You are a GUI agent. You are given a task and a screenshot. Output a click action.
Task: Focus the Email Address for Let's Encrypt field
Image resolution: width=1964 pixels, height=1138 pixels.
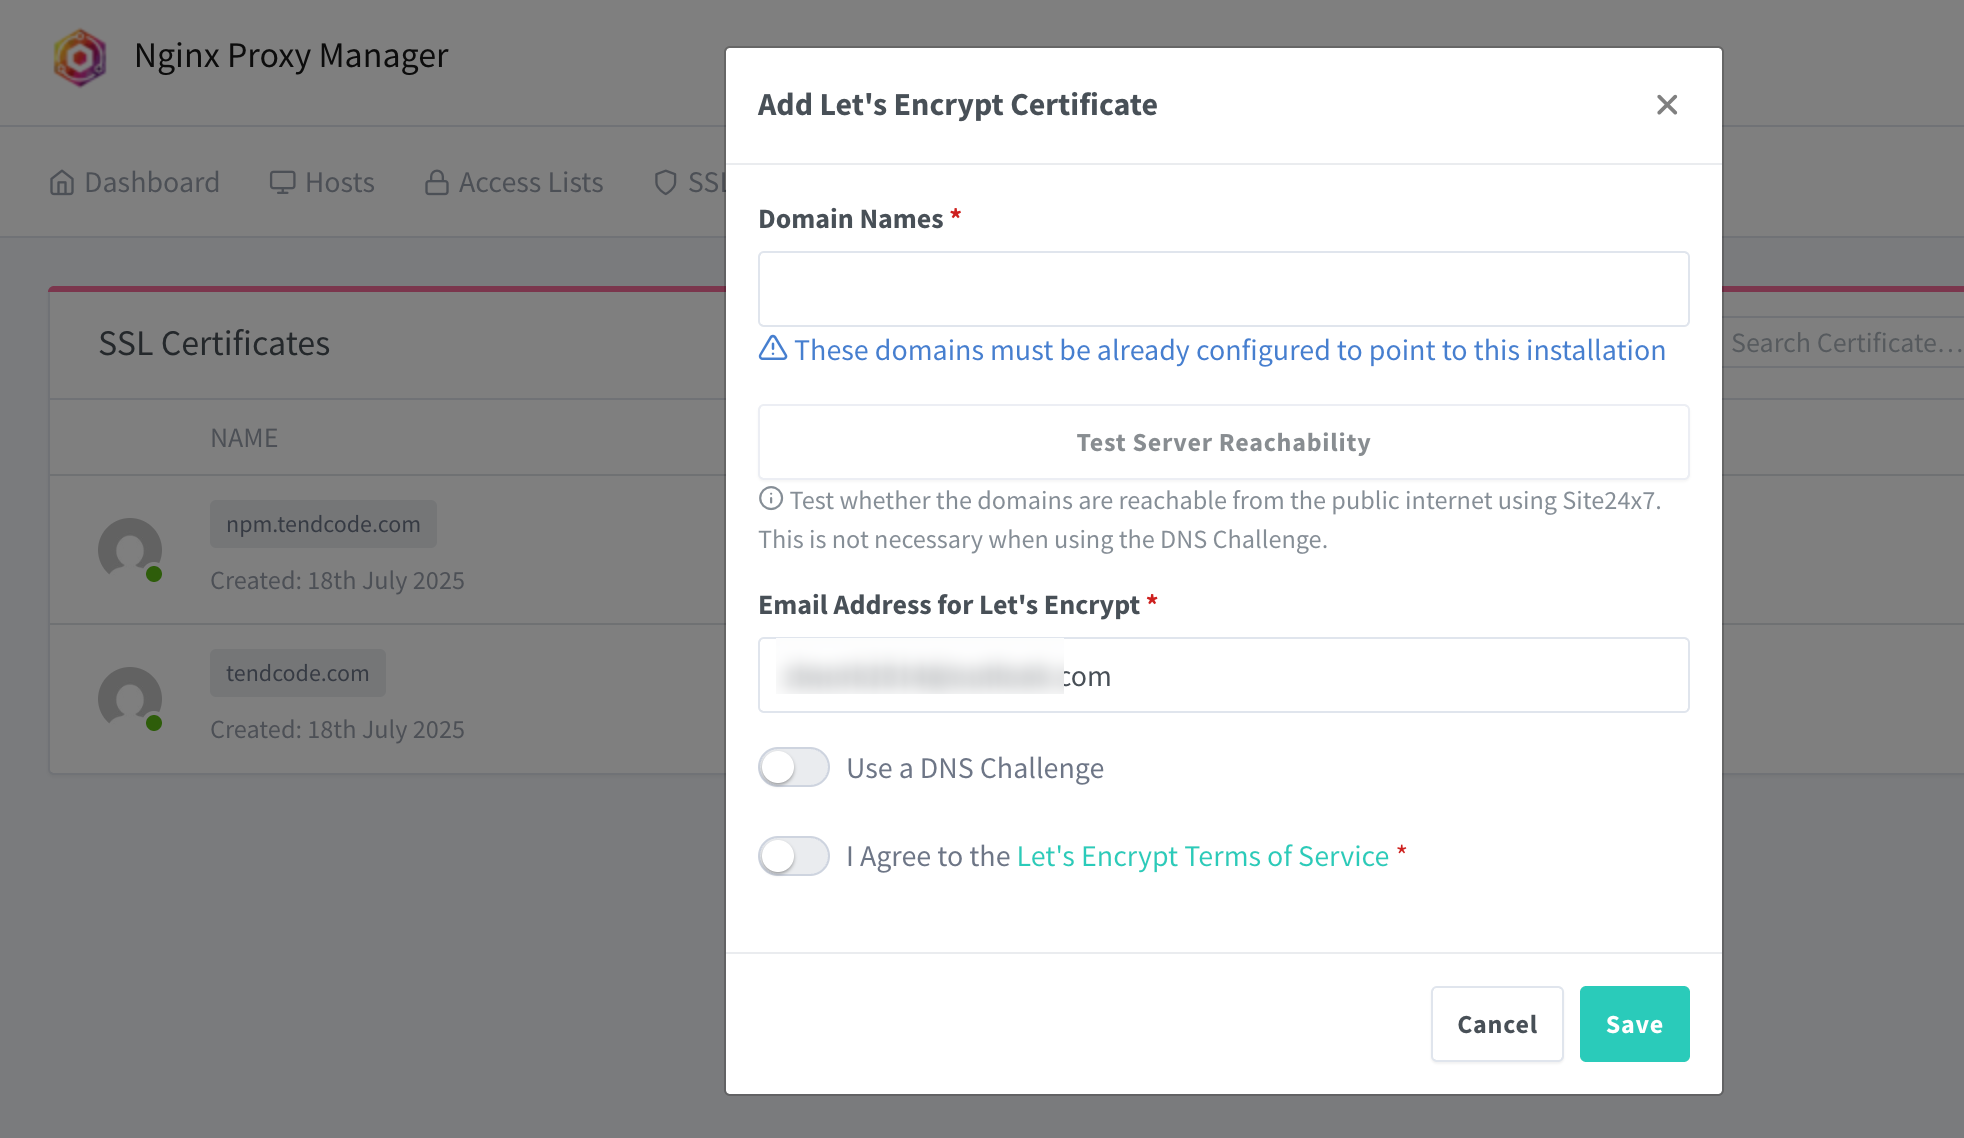1223,675
